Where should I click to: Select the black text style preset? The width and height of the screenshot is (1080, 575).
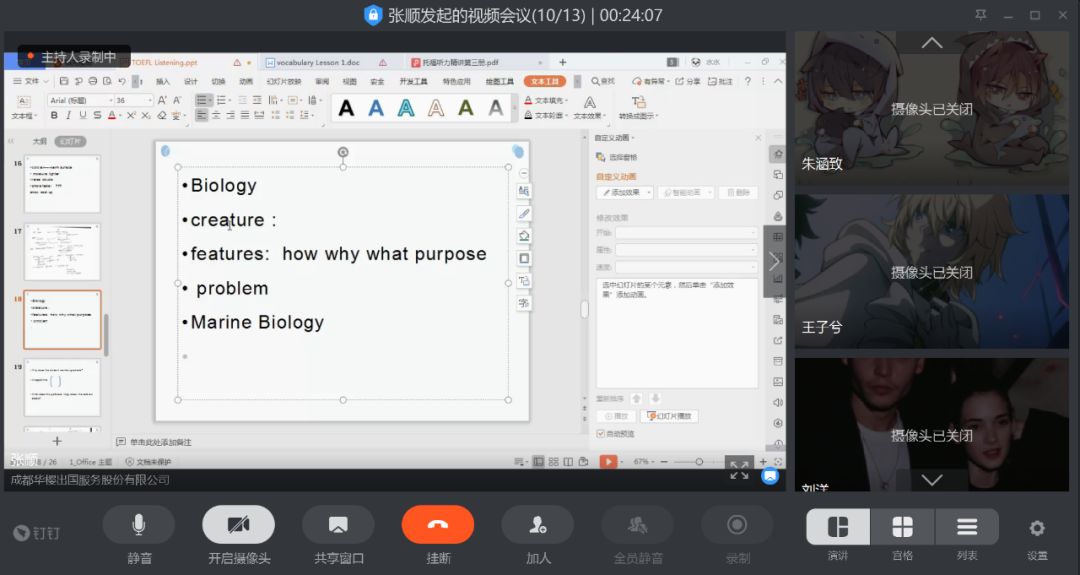pyautogui.click(x=346, y=108)
